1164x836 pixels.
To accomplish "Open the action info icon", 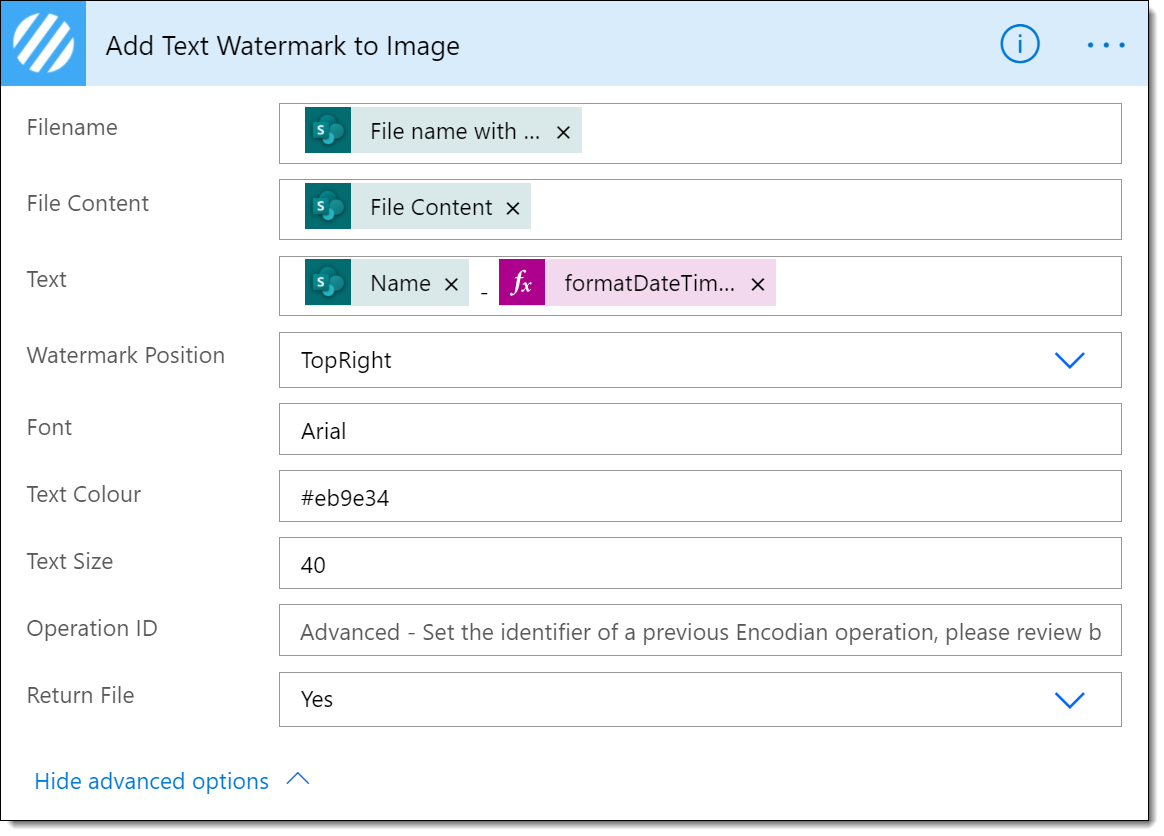I will click(1020, 45).
